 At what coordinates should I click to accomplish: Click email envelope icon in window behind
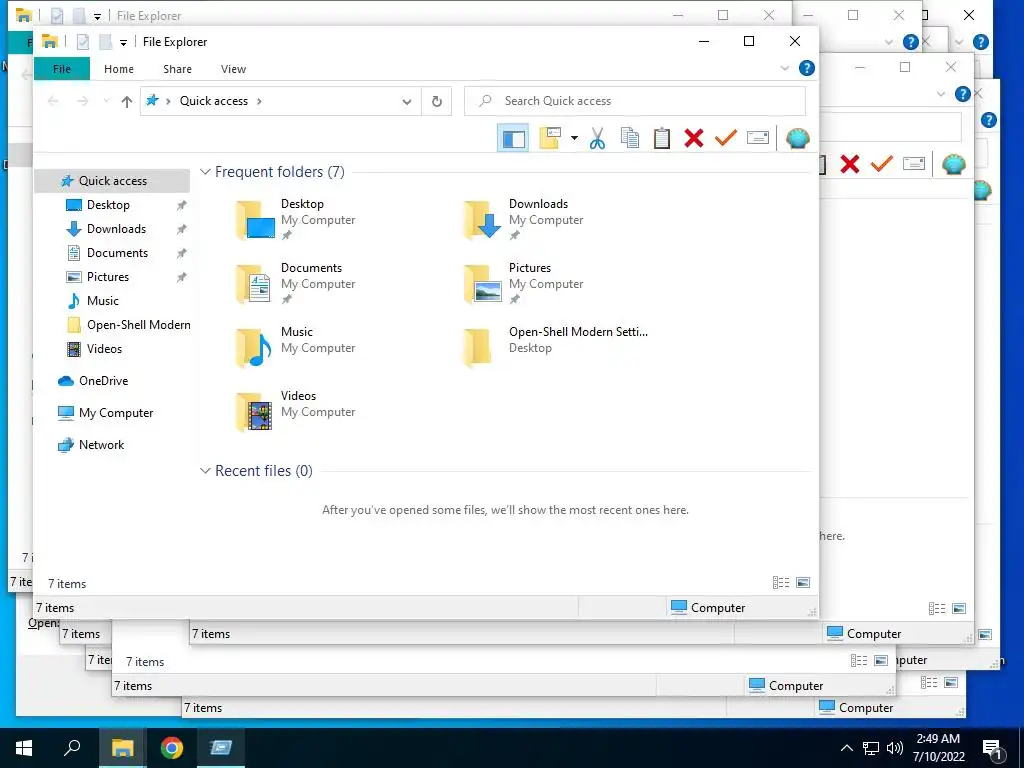[x=914, y=164]
